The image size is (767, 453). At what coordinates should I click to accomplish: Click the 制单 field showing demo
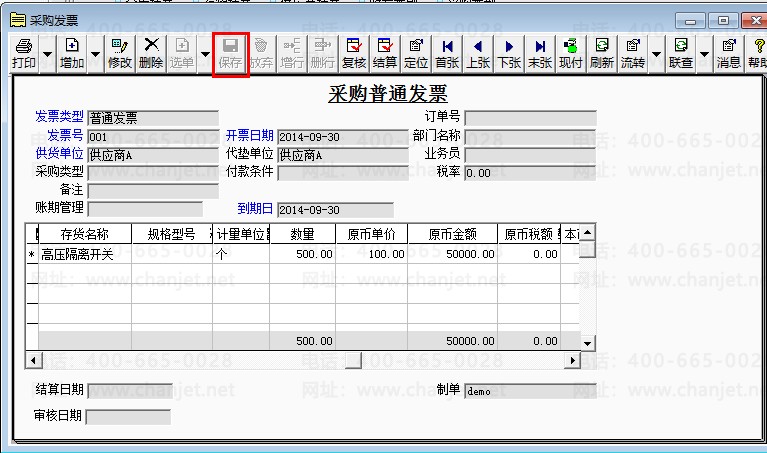tap(530, 391)
